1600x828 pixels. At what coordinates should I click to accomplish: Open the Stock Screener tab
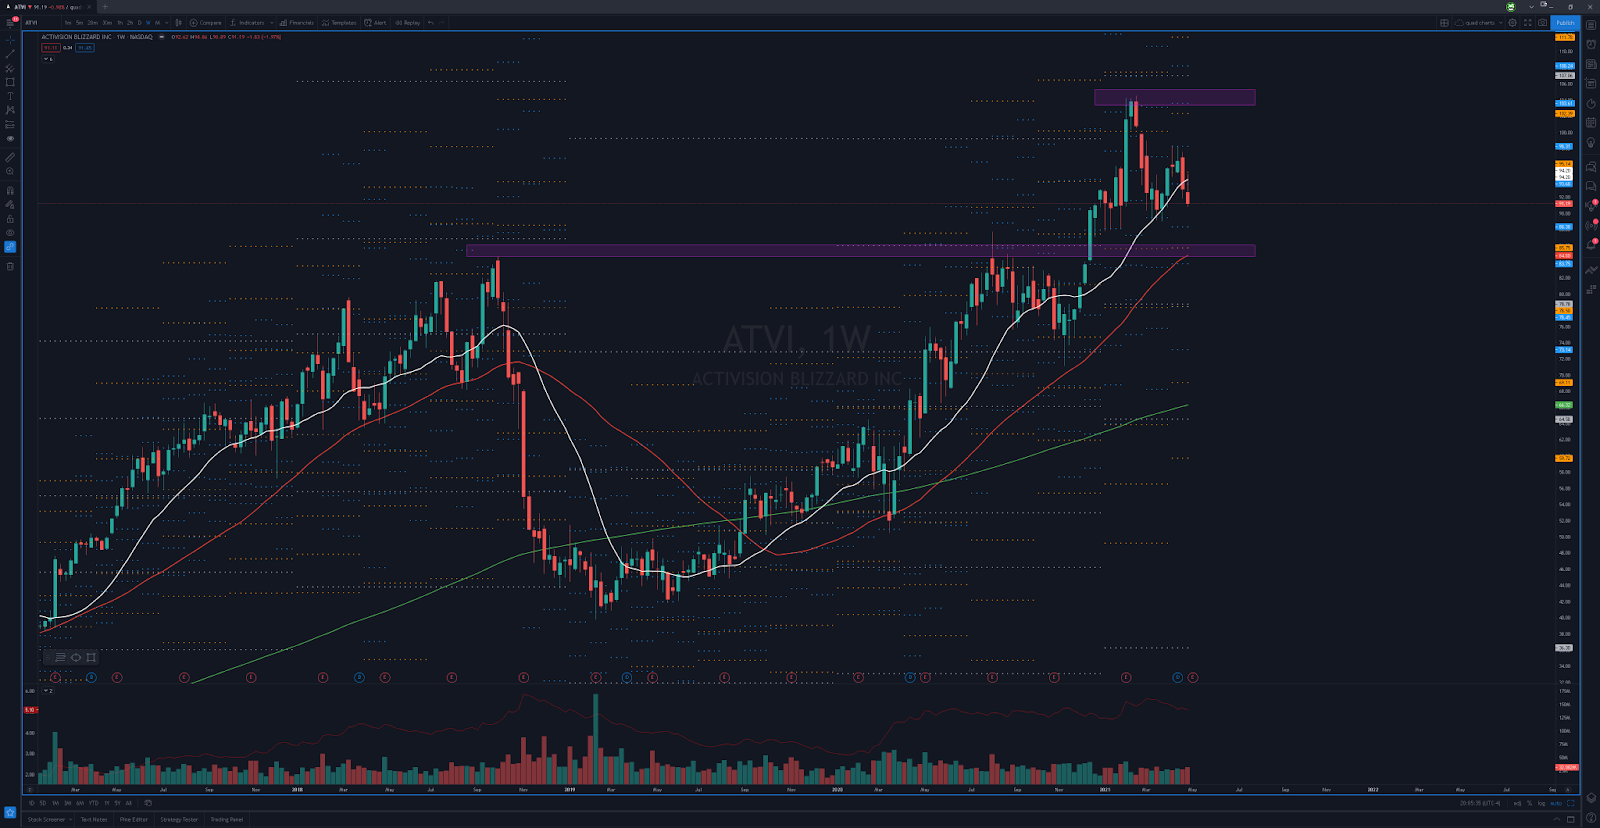pos(46,819)
